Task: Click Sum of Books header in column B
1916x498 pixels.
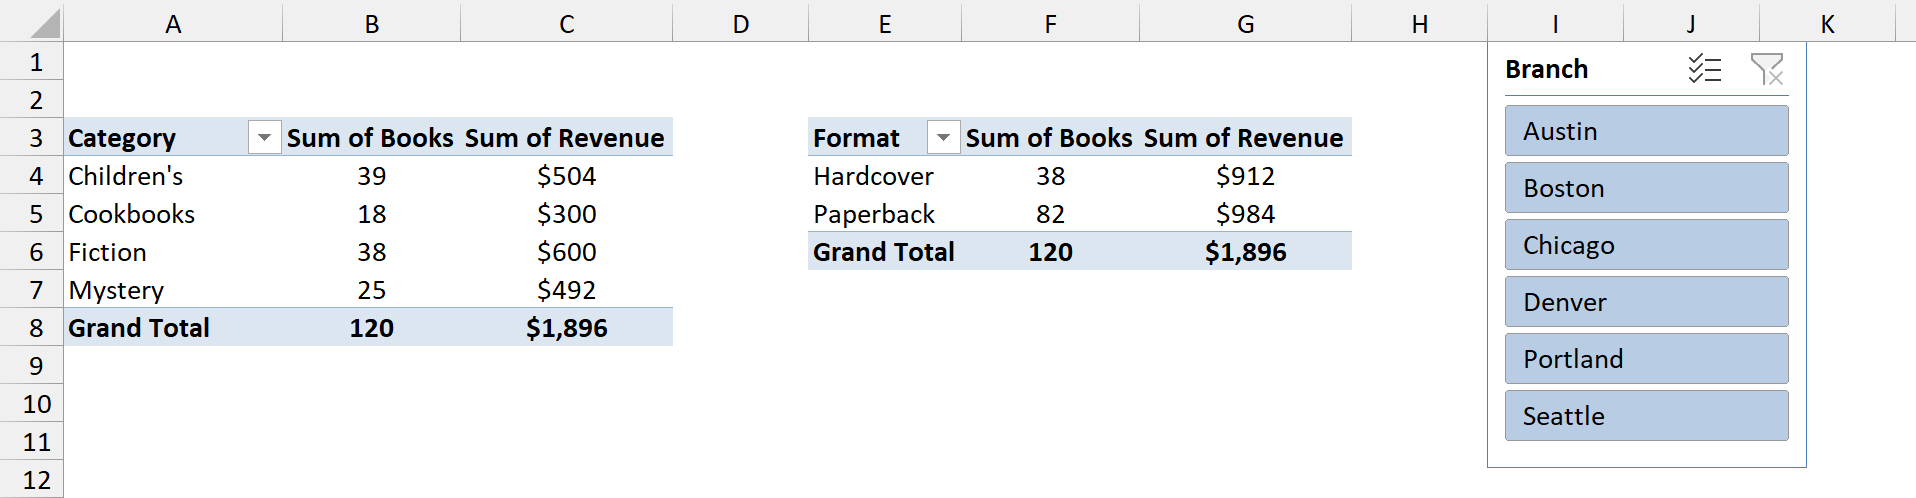Action: pyautogui.click(x=371, y=138)
